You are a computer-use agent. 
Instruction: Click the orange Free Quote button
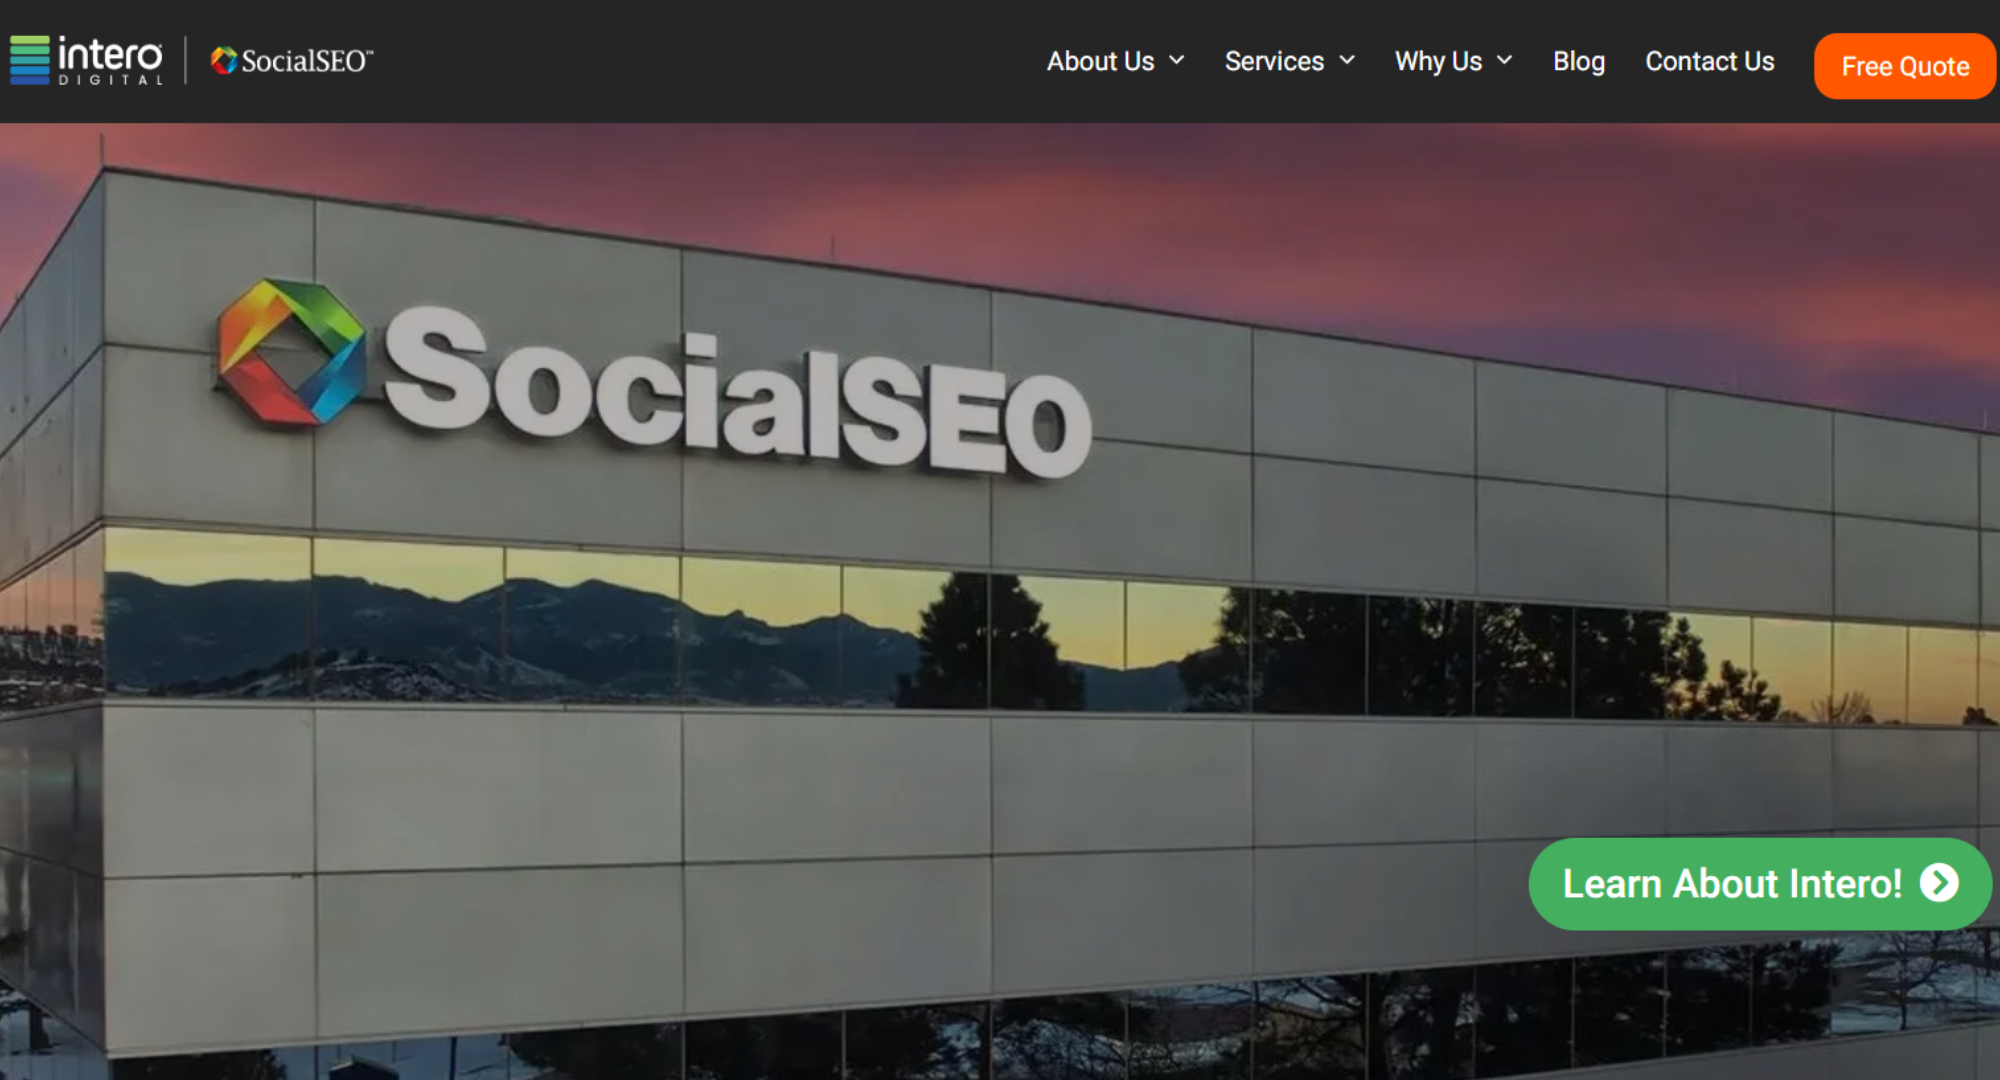1905,66
